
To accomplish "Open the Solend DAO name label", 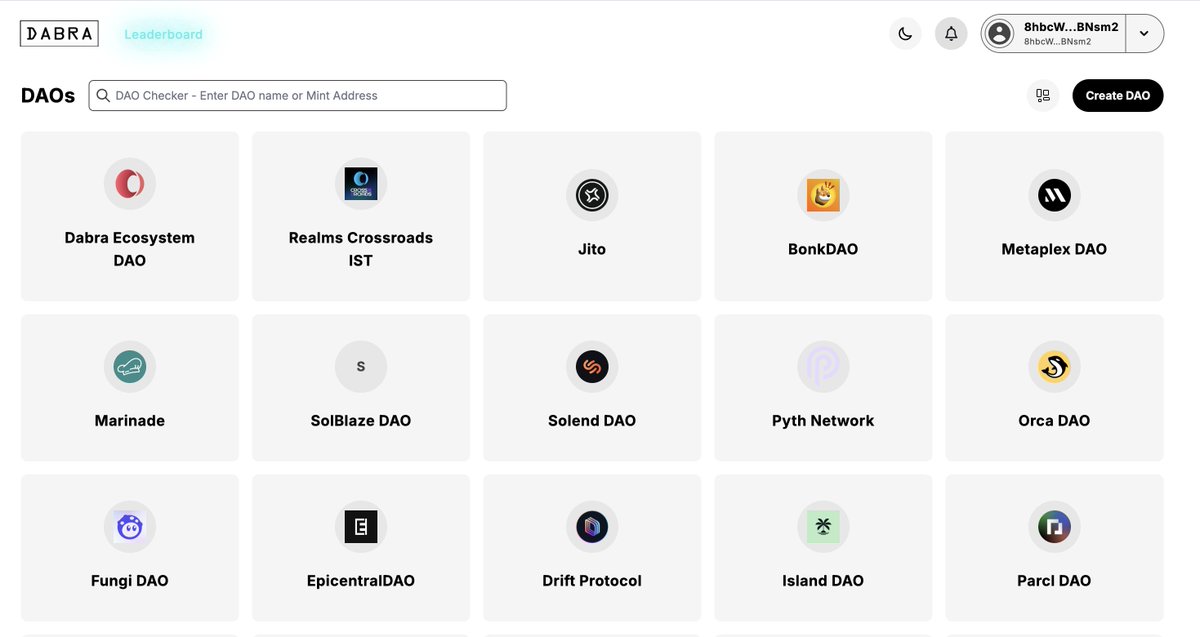I will pos(592,421).
